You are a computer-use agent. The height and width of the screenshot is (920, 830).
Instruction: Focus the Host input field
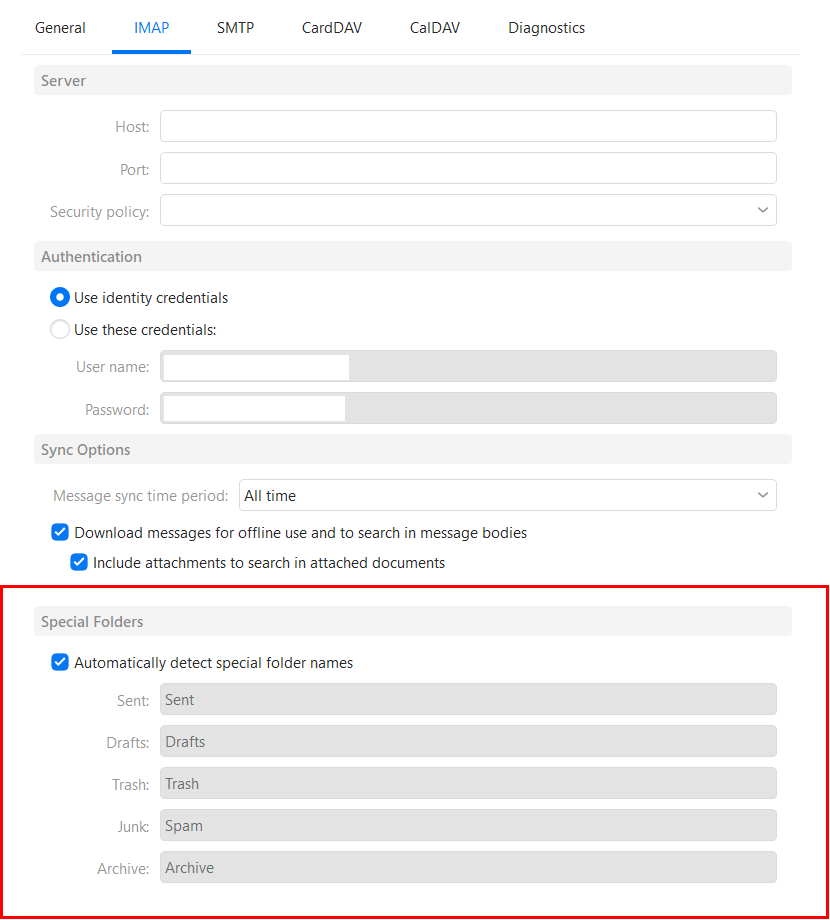coord(468,126)
